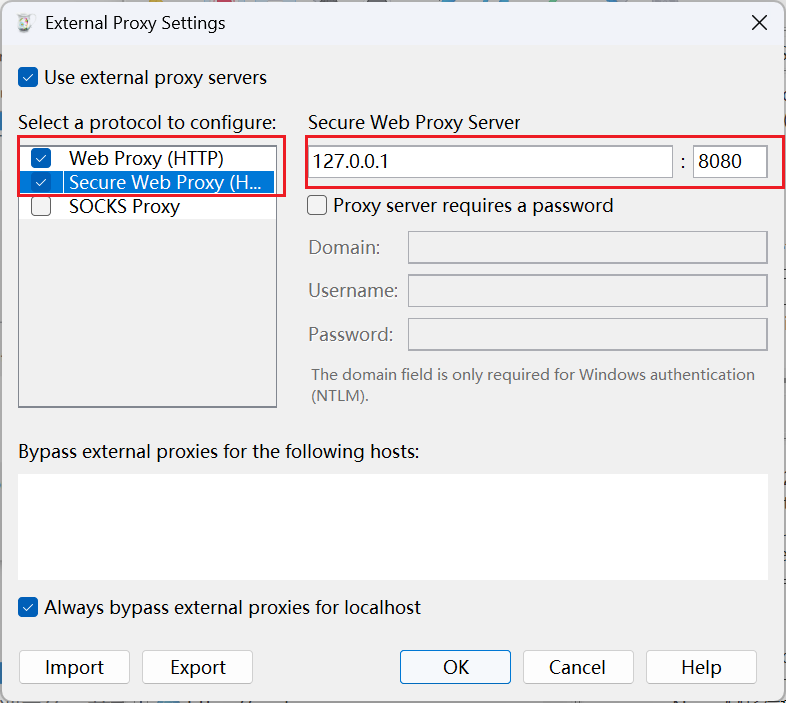The height and width of the screenshot is (703, 786).
Task: Click the Domain input field
Action: coord(587,247)
